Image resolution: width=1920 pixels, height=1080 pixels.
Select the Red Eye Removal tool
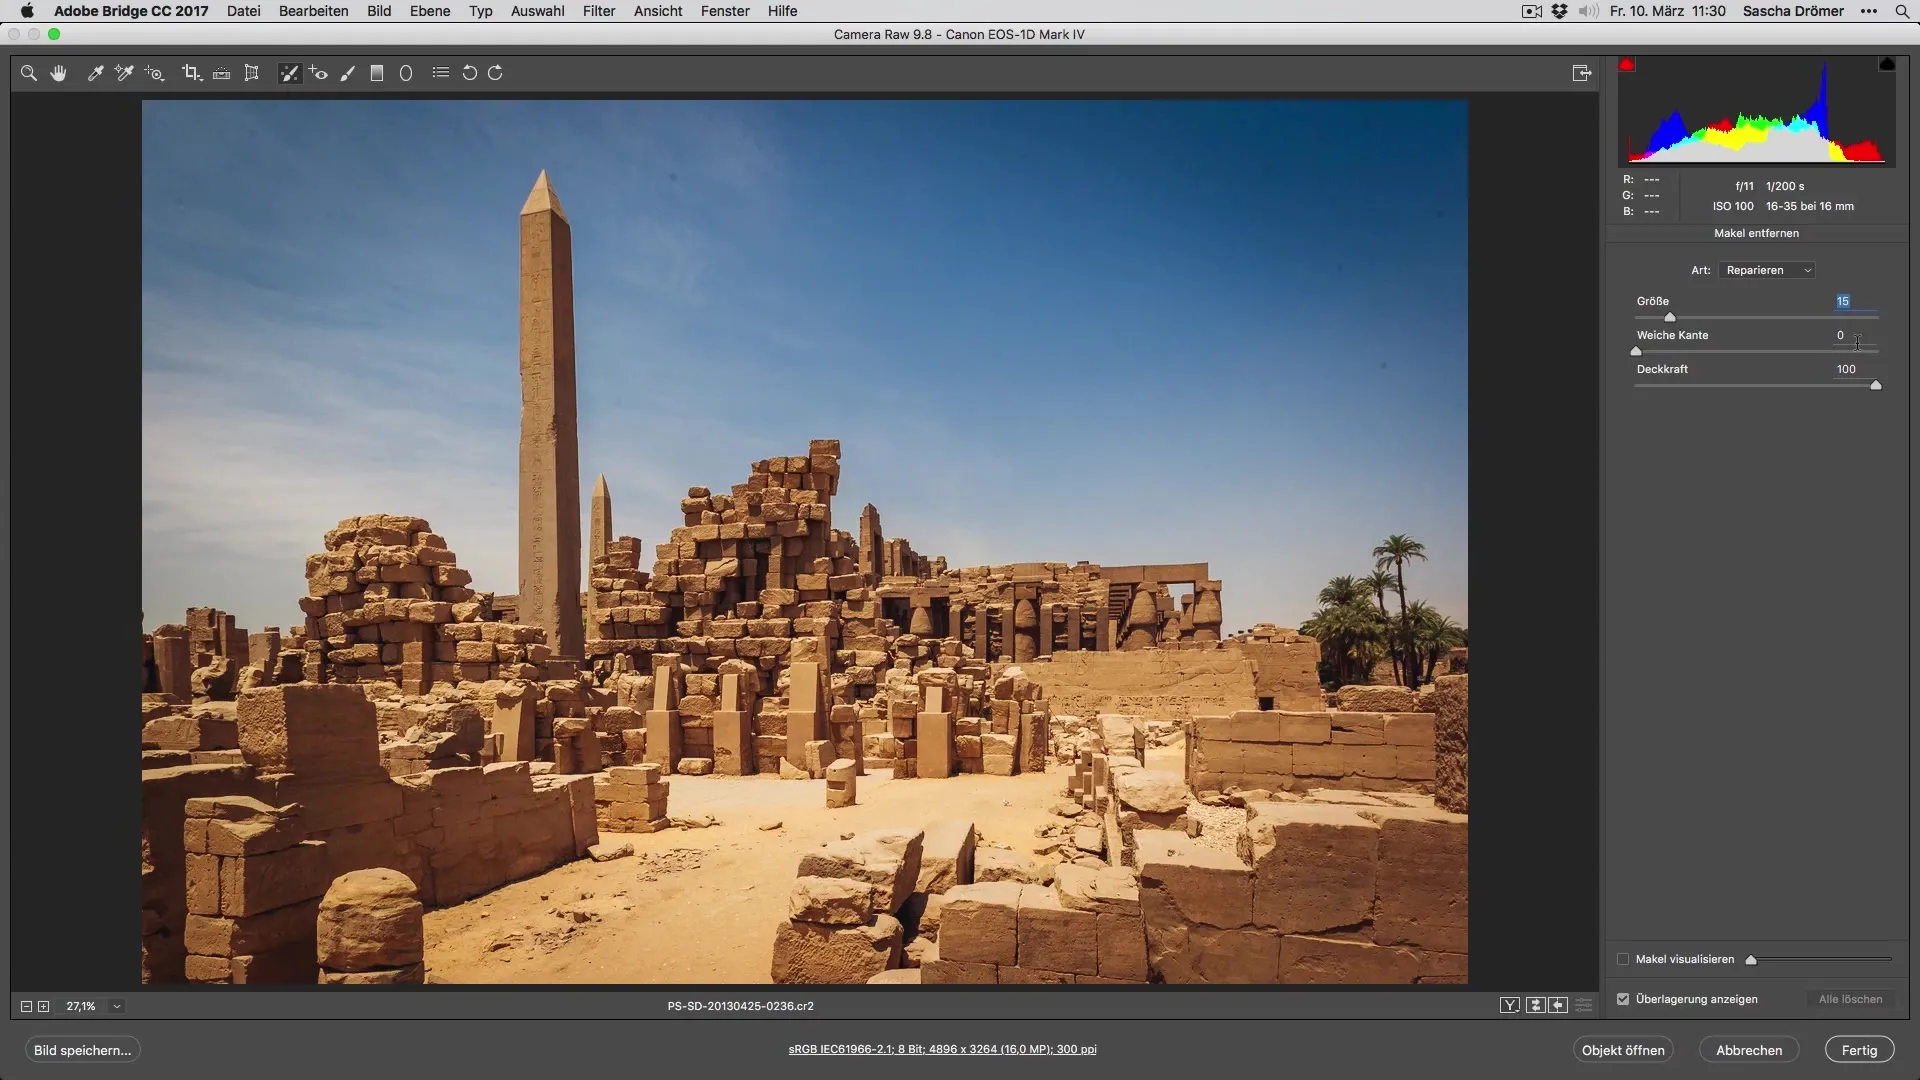[319, 73]
